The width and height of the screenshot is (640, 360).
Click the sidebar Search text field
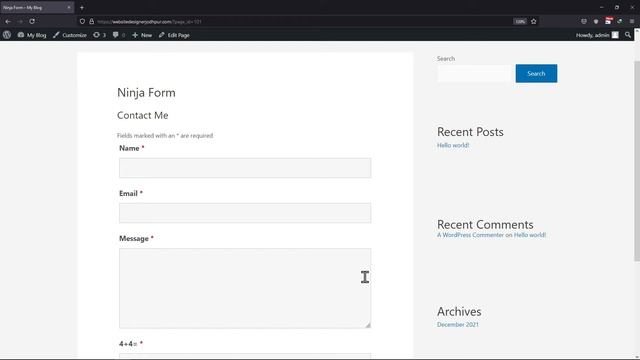point(474,73)
